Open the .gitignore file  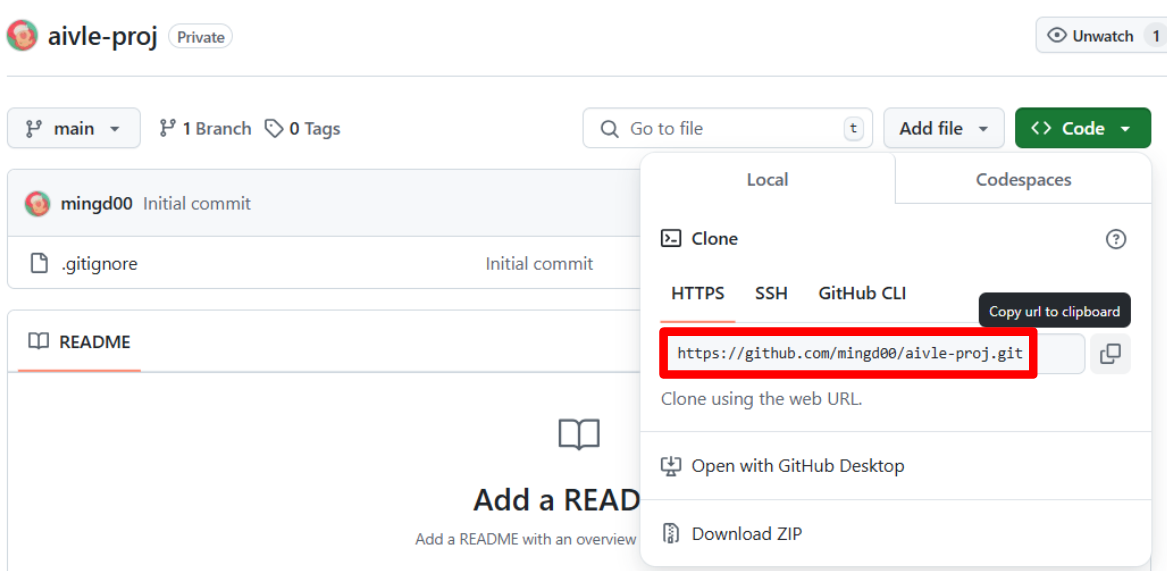click(99, 263)
